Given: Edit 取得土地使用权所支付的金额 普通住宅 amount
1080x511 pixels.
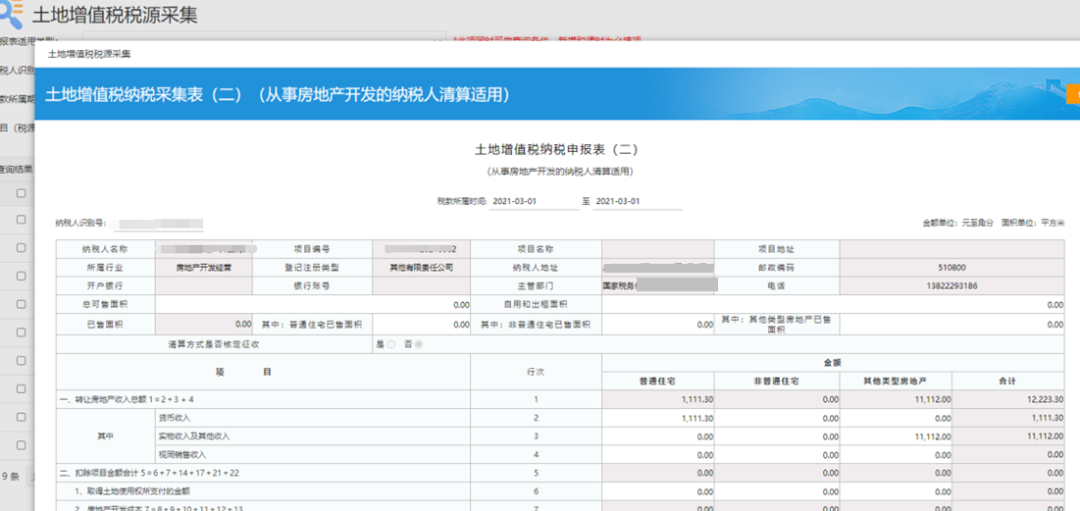Looking at the screenshot, I should pyautogui.click(x=658, y=492).
